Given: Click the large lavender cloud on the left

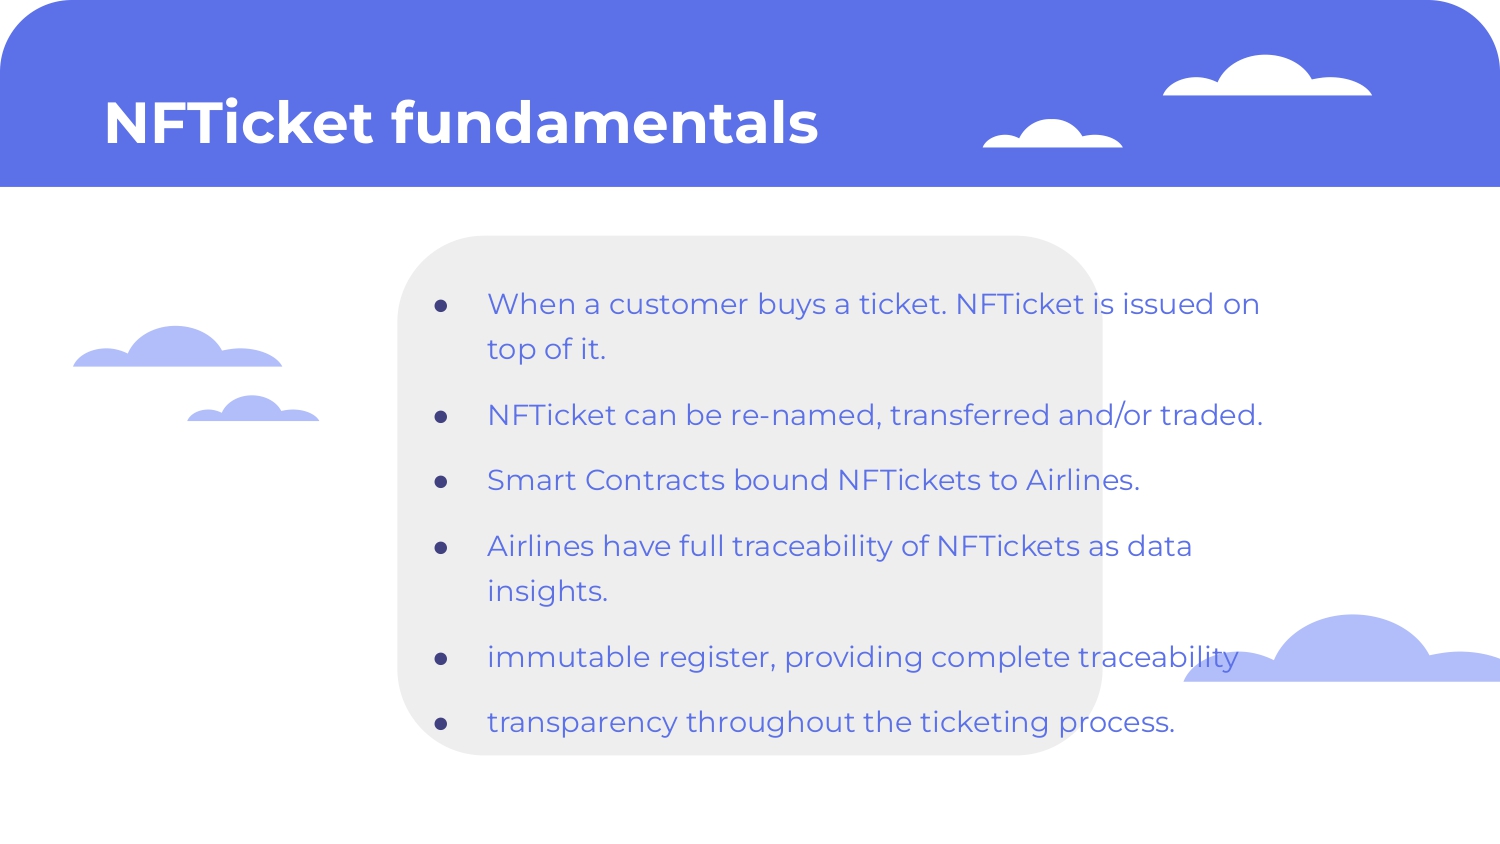Looking at the screenshot, I should pyautogui.click(x=177, y=347).
